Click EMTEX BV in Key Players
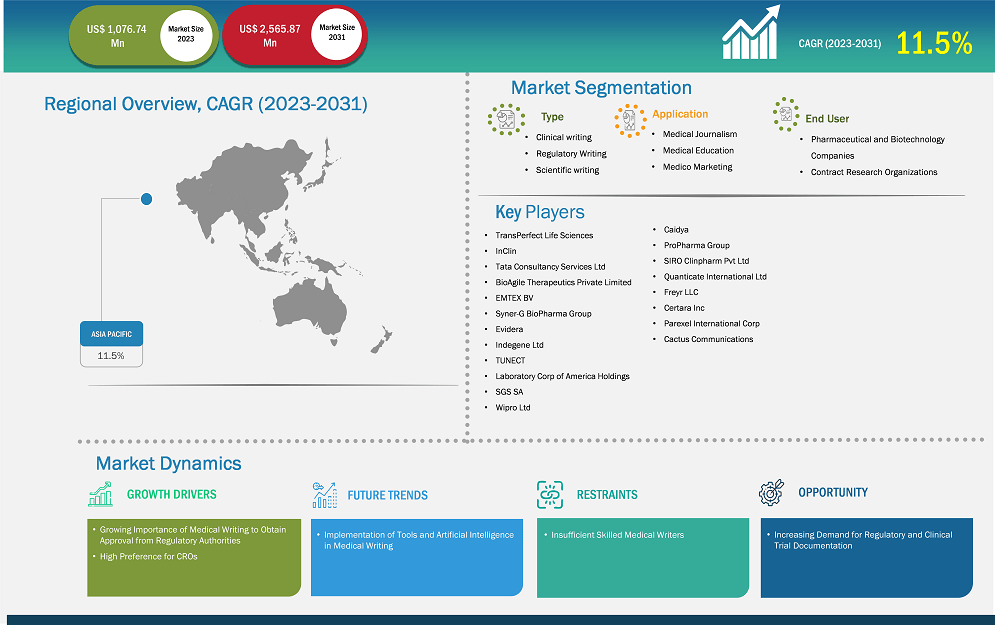The image size is (995, 625). pyautogui.click(x=514, y=298)
